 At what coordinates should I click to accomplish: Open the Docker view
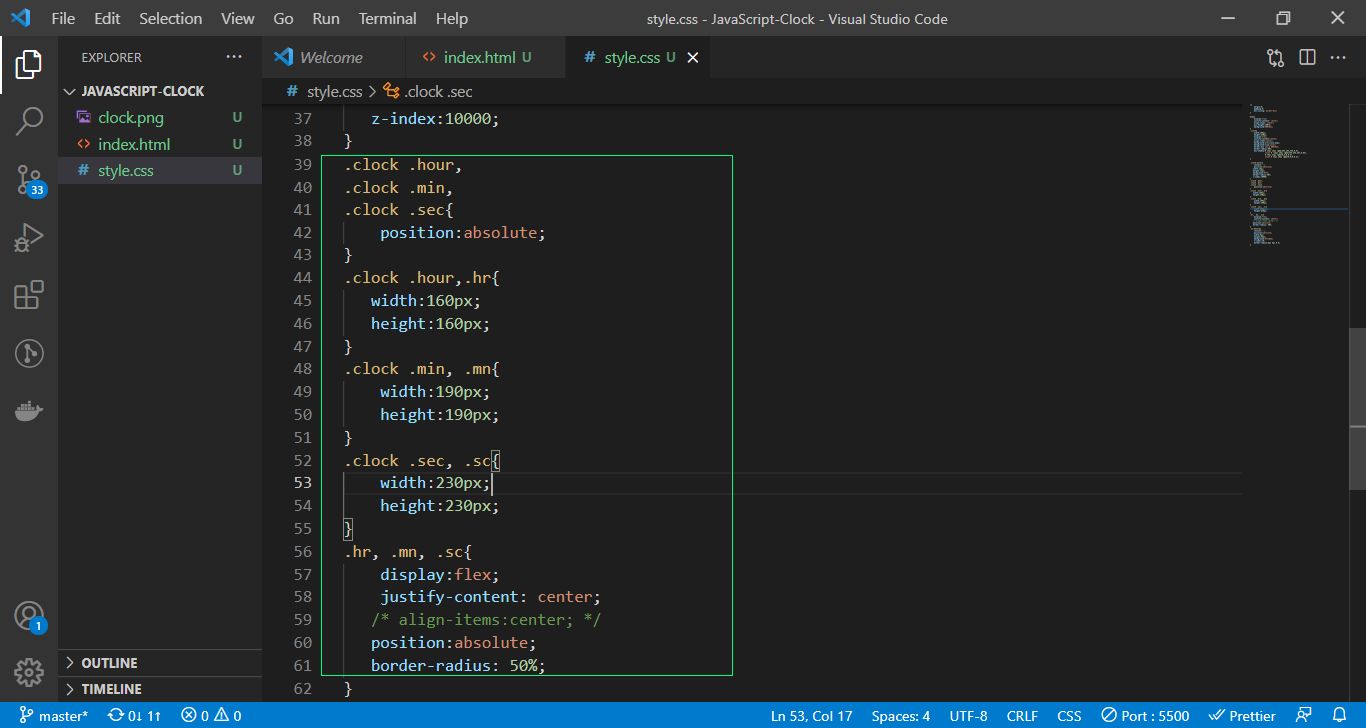[28, 411]
